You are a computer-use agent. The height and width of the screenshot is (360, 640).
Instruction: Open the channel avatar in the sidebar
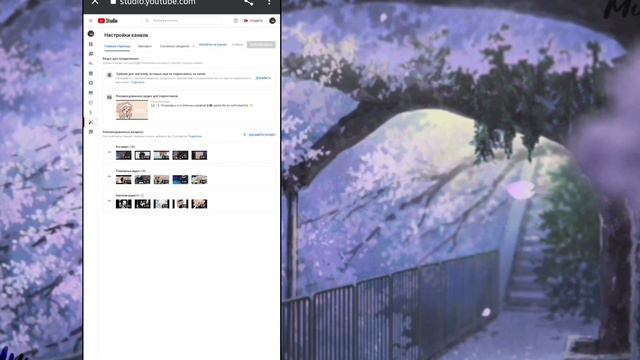pyautogui.click(x=91, y=33)
